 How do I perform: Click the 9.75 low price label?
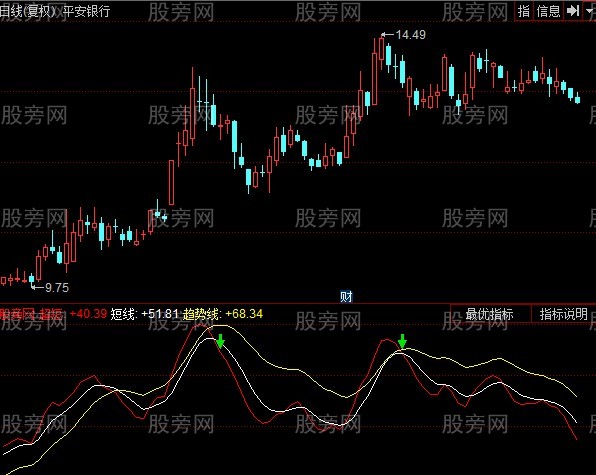[57, 288]
